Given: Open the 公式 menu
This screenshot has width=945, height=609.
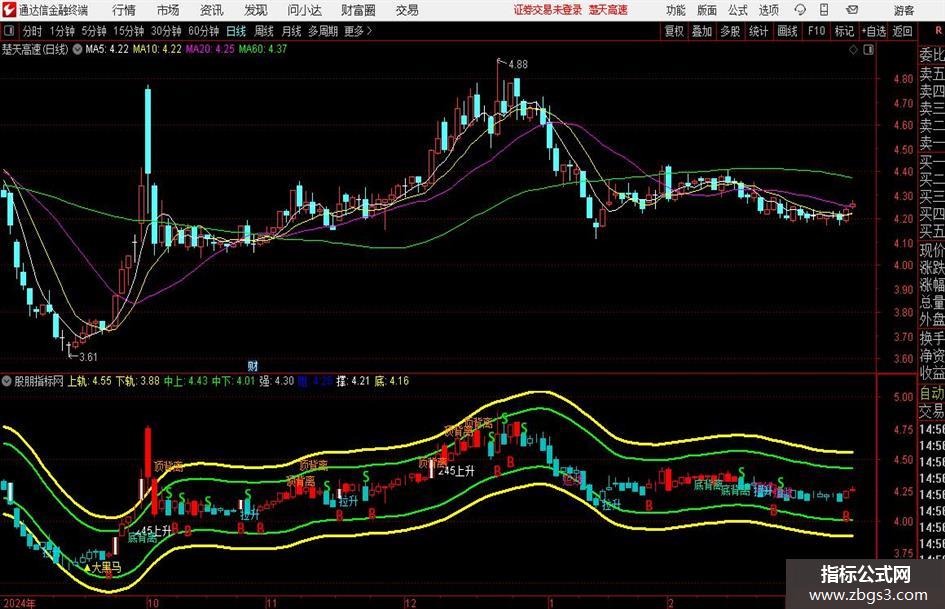Looking at the screenshot, I should coord(737,10).
